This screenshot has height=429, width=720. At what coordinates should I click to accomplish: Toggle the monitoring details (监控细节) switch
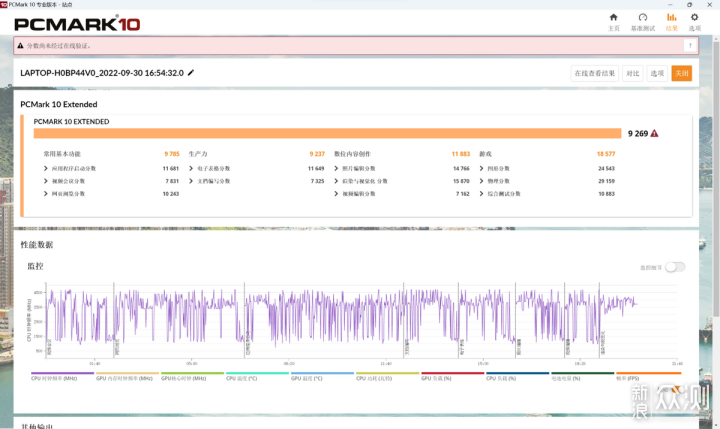tap(675, 267)
